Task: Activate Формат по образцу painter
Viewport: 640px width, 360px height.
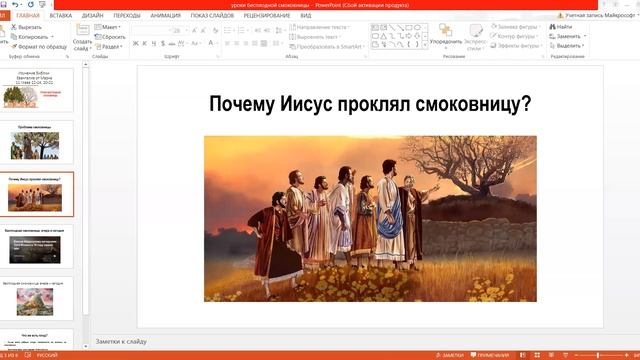Action: pyautogui.click(x=39, y=47)
